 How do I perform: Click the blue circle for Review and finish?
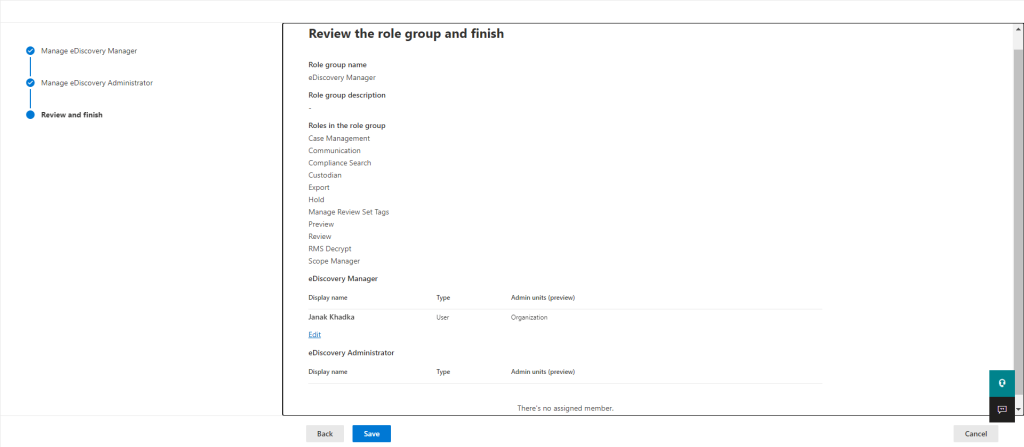click(x=30, y=115)
